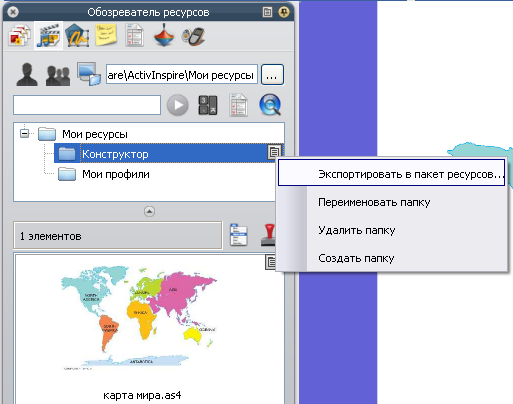This screenshot has width=513, height=404.
Task: Close the Обозреватель ресурсов panel
Action: [x=13, y=12]
